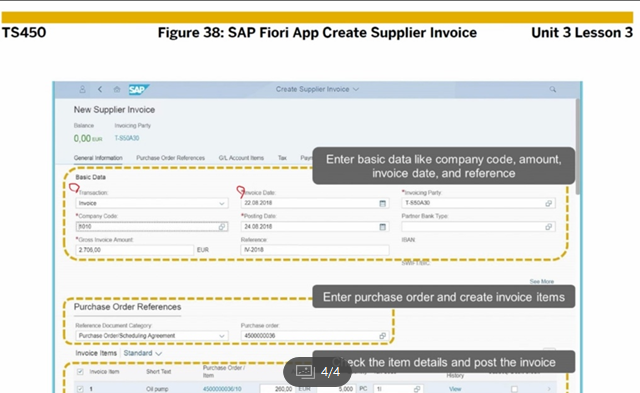This screenshot has width=640, height=393.
Task: Open the Invoice Date calendar picker
Action: pos(382,203)
